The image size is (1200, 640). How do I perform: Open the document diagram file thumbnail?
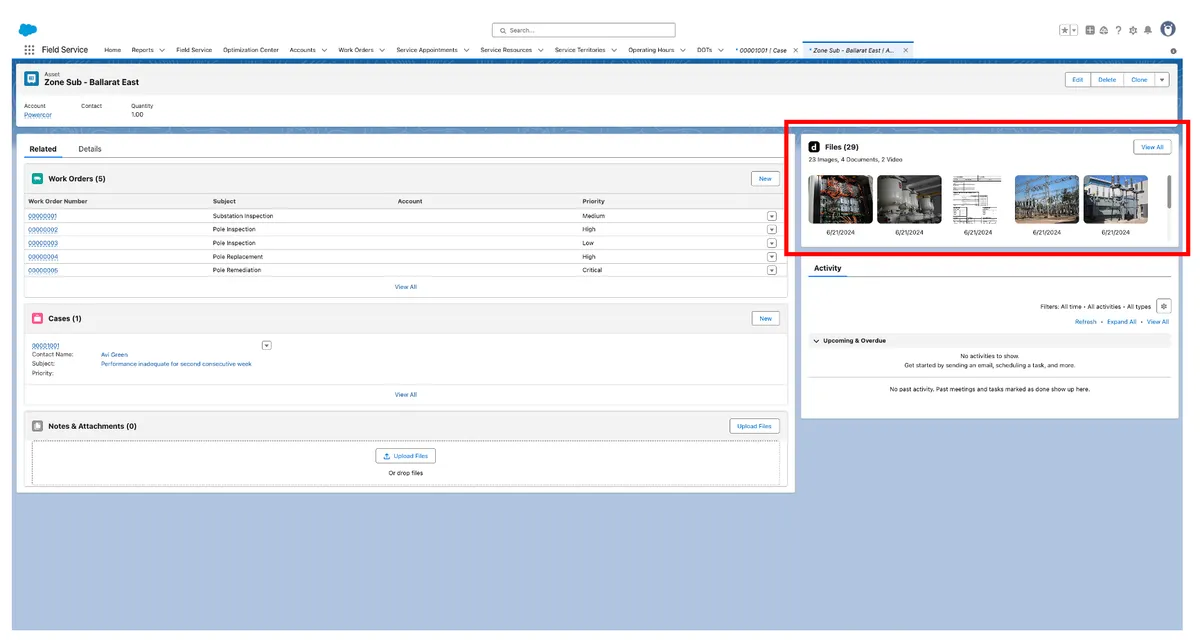coord(977,200)
